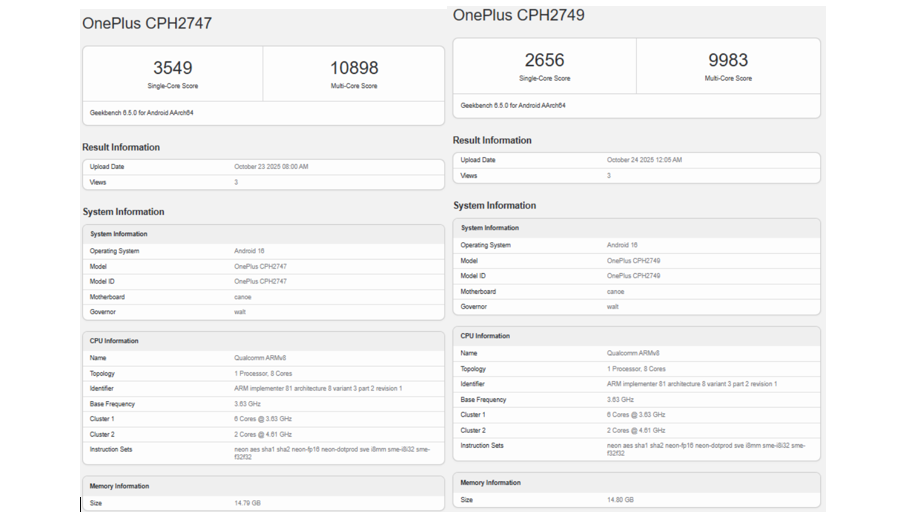Click the Result Information heading for CPH2747

point(121,147)
